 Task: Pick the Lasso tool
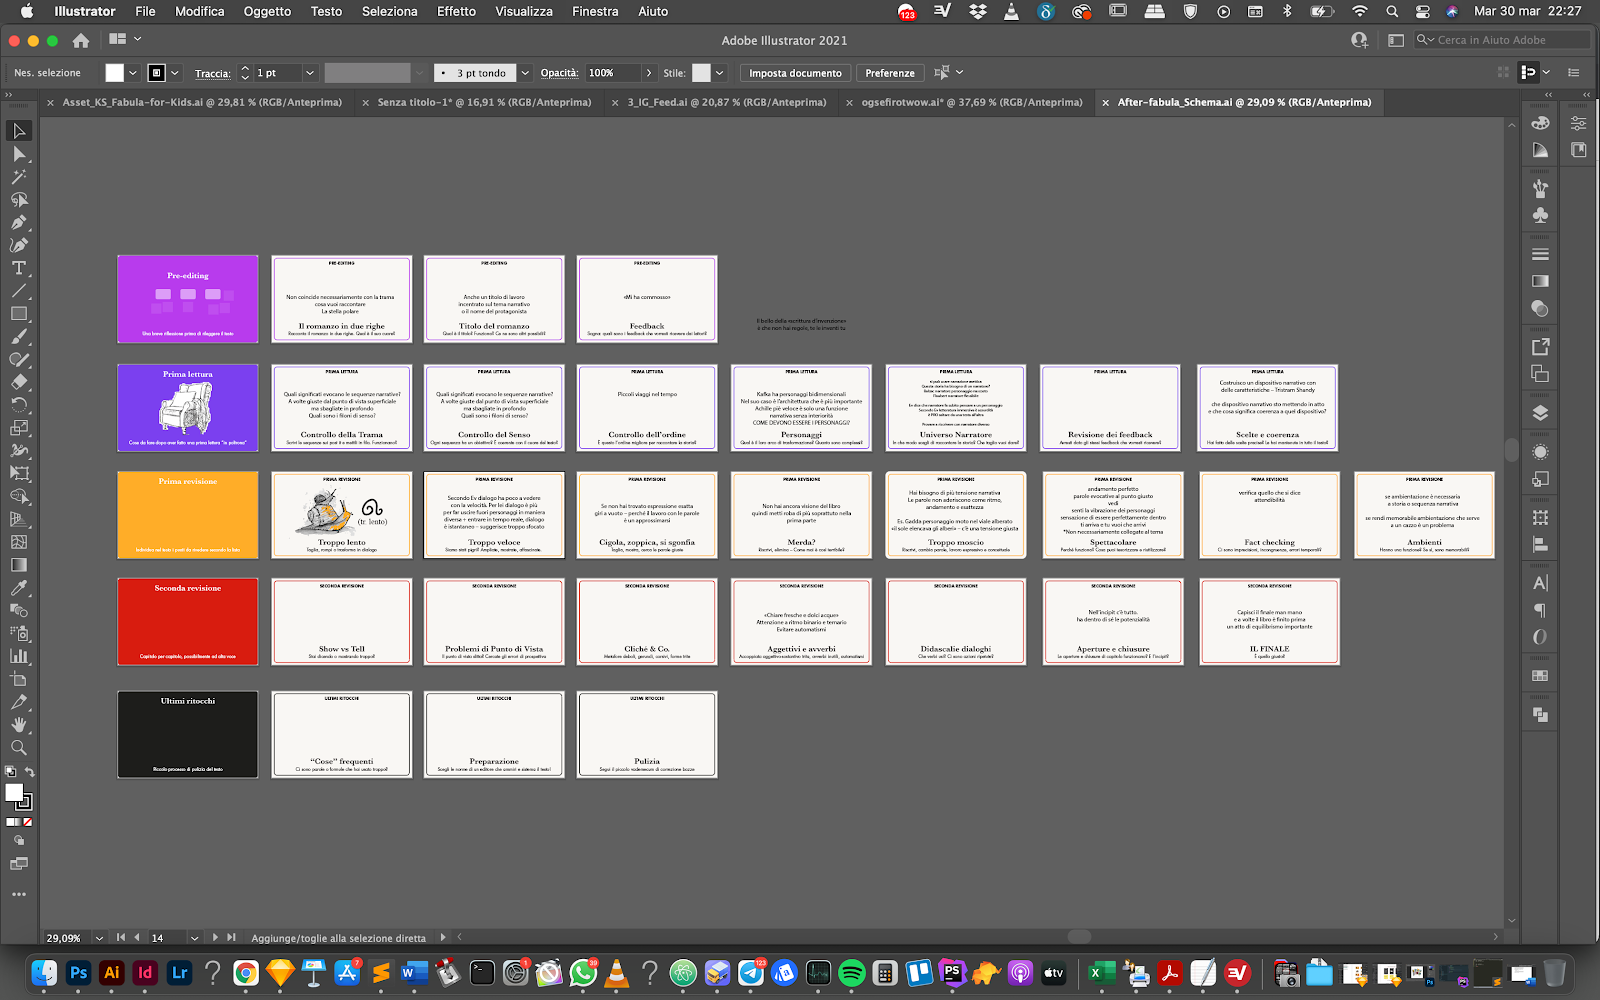coord(19,200)
